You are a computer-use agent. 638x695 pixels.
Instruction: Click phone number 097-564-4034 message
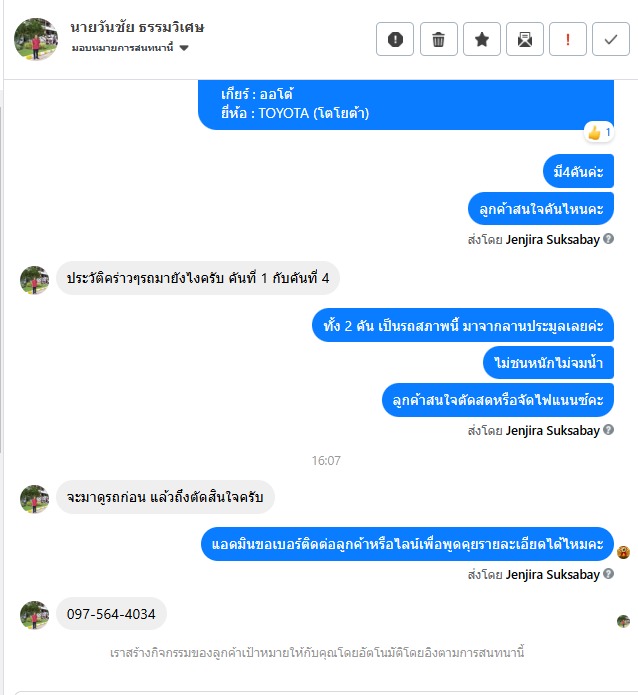(x=111, y=614)
